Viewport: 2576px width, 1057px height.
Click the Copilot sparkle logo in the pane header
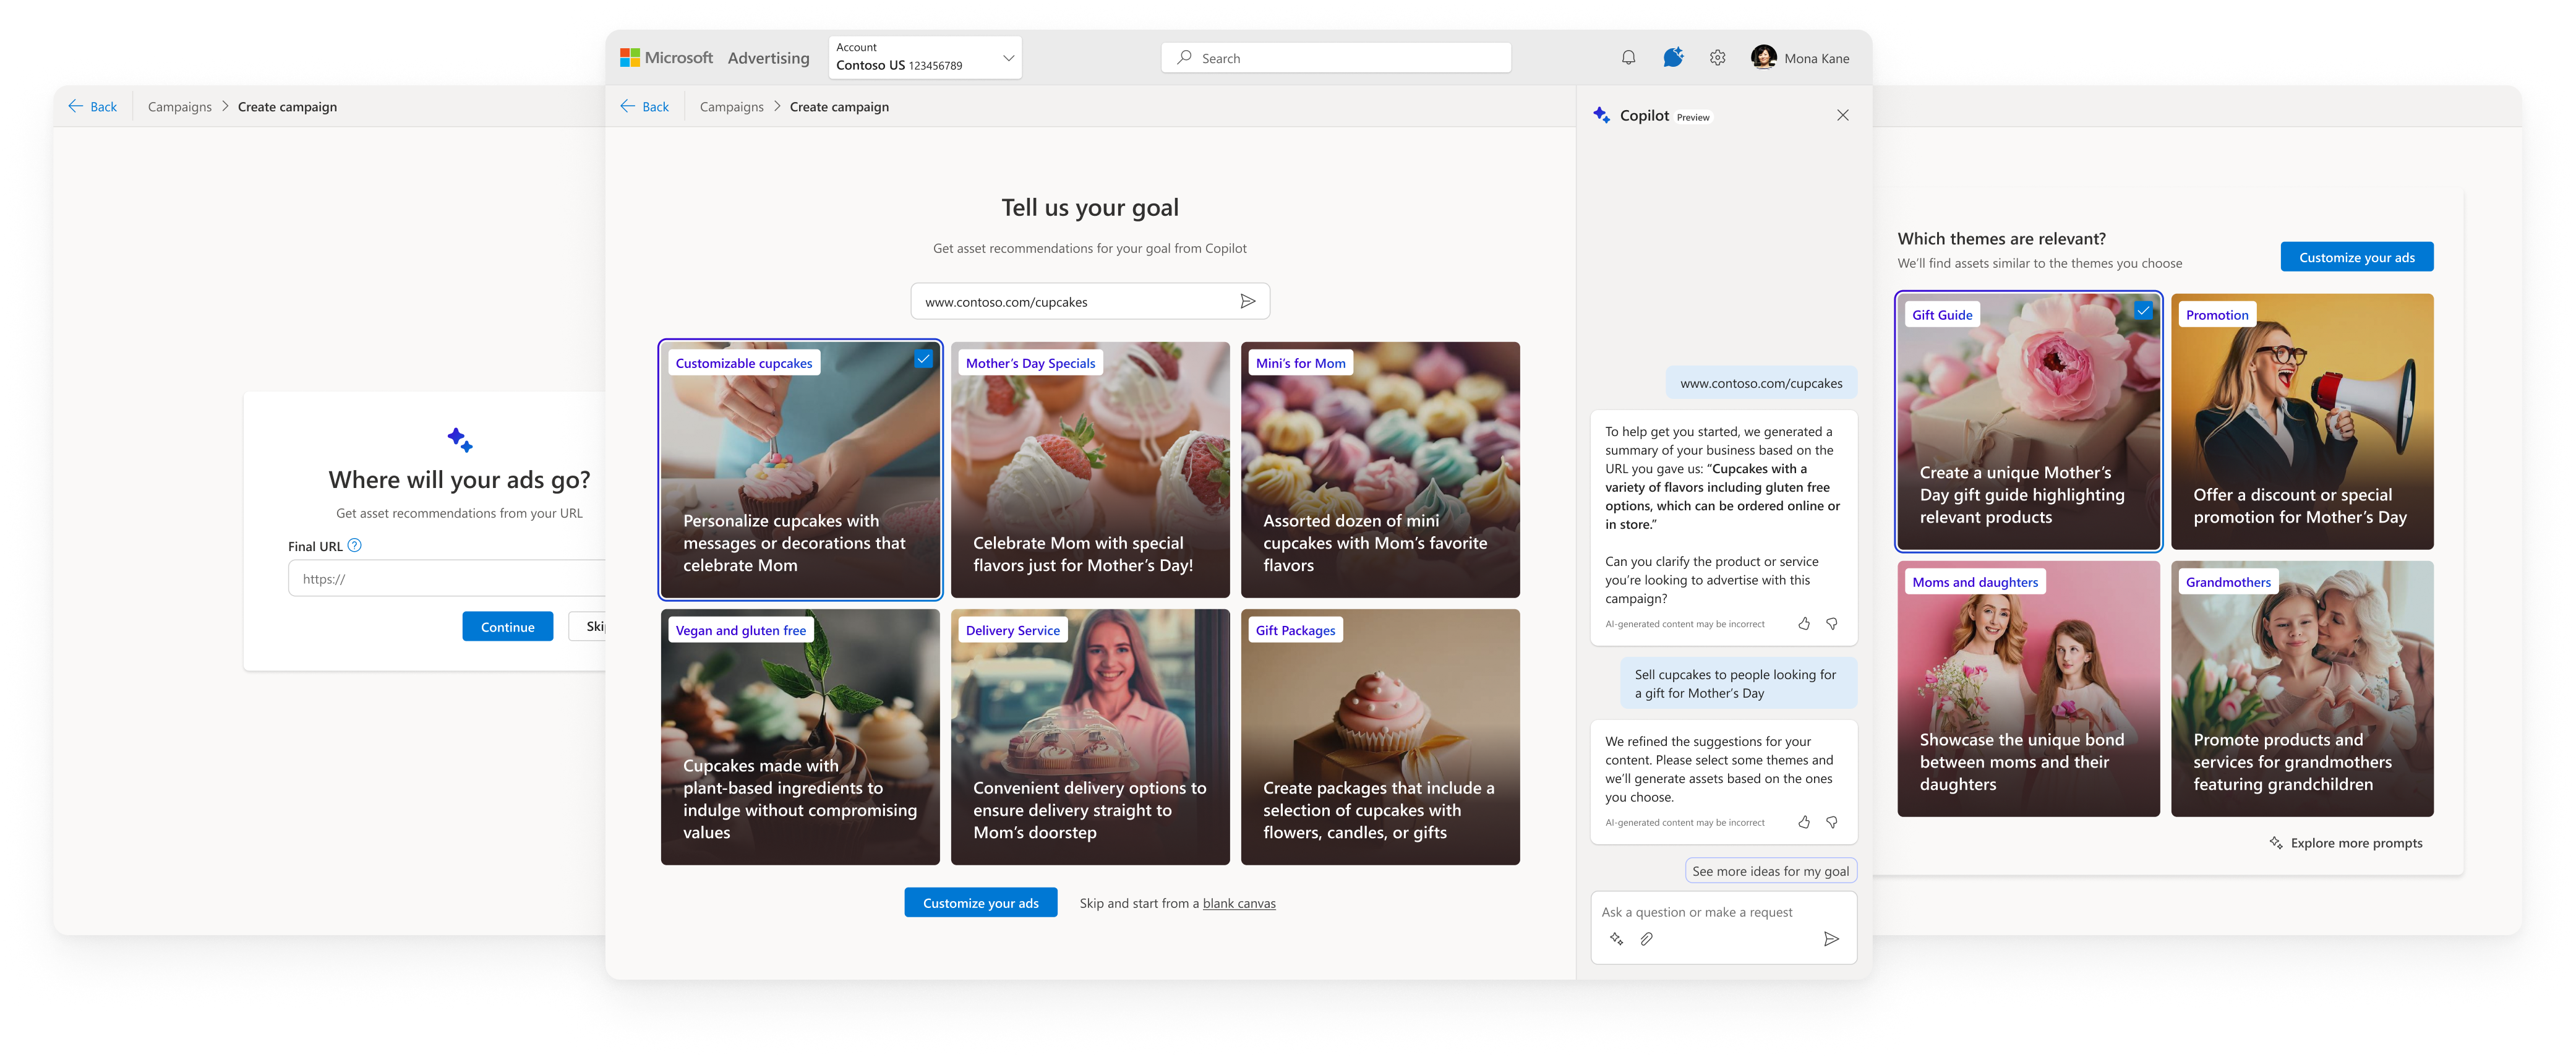1601,115
